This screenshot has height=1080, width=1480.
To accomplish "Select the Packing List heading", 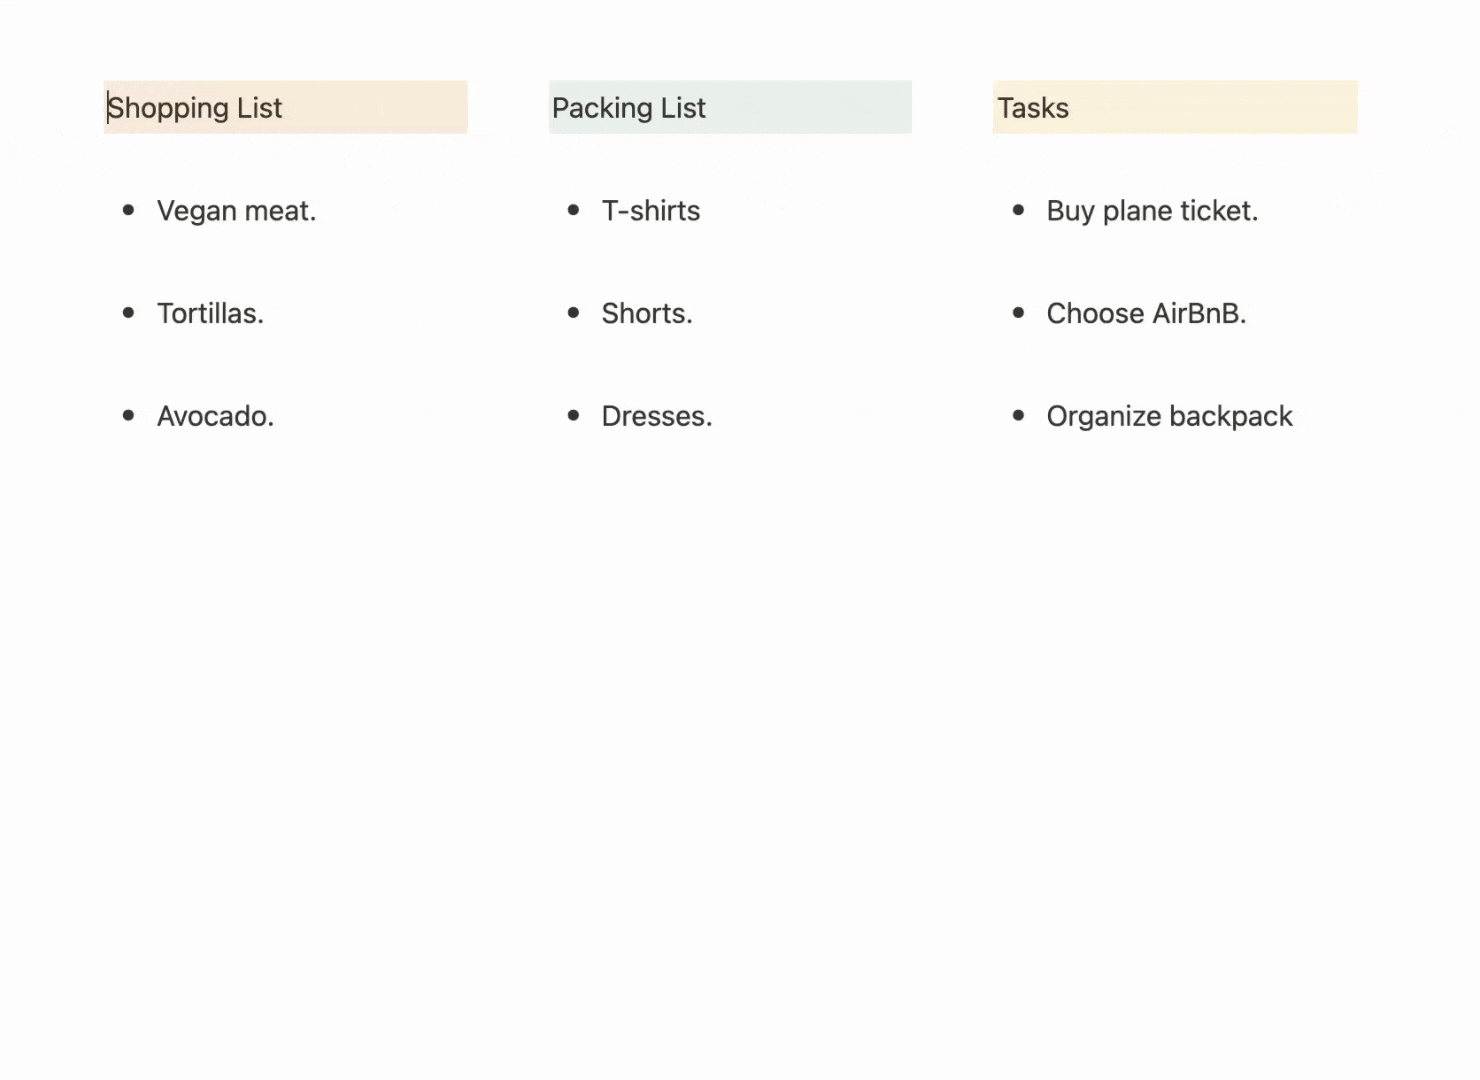I will tap(730, 107).
